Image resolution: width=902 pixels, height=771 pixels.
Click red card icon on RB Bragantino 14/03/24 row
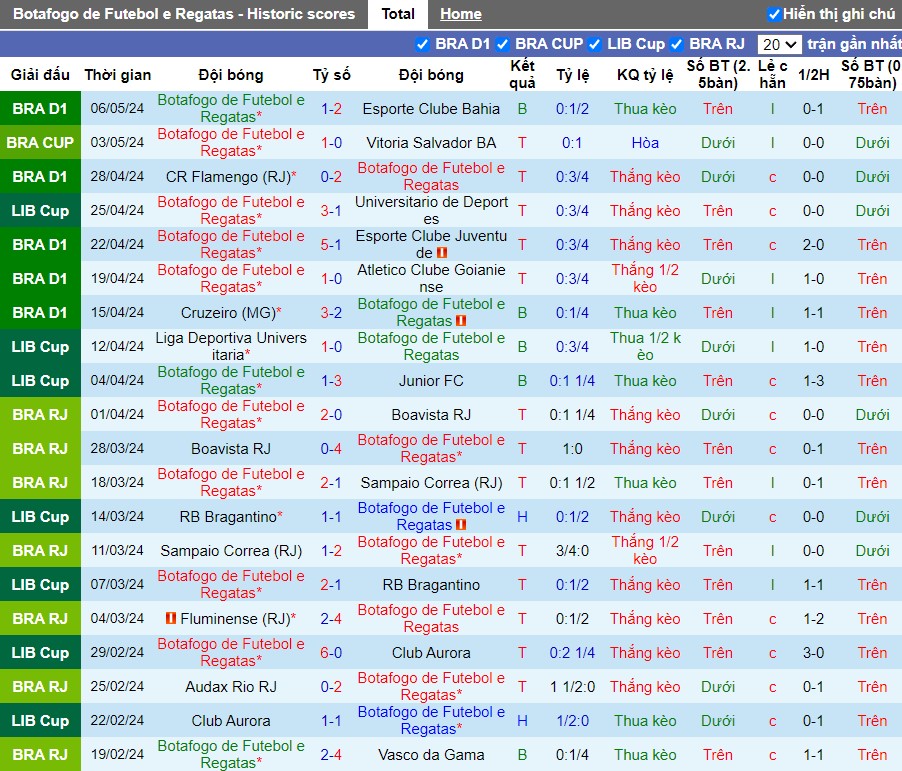coord(461,525)
